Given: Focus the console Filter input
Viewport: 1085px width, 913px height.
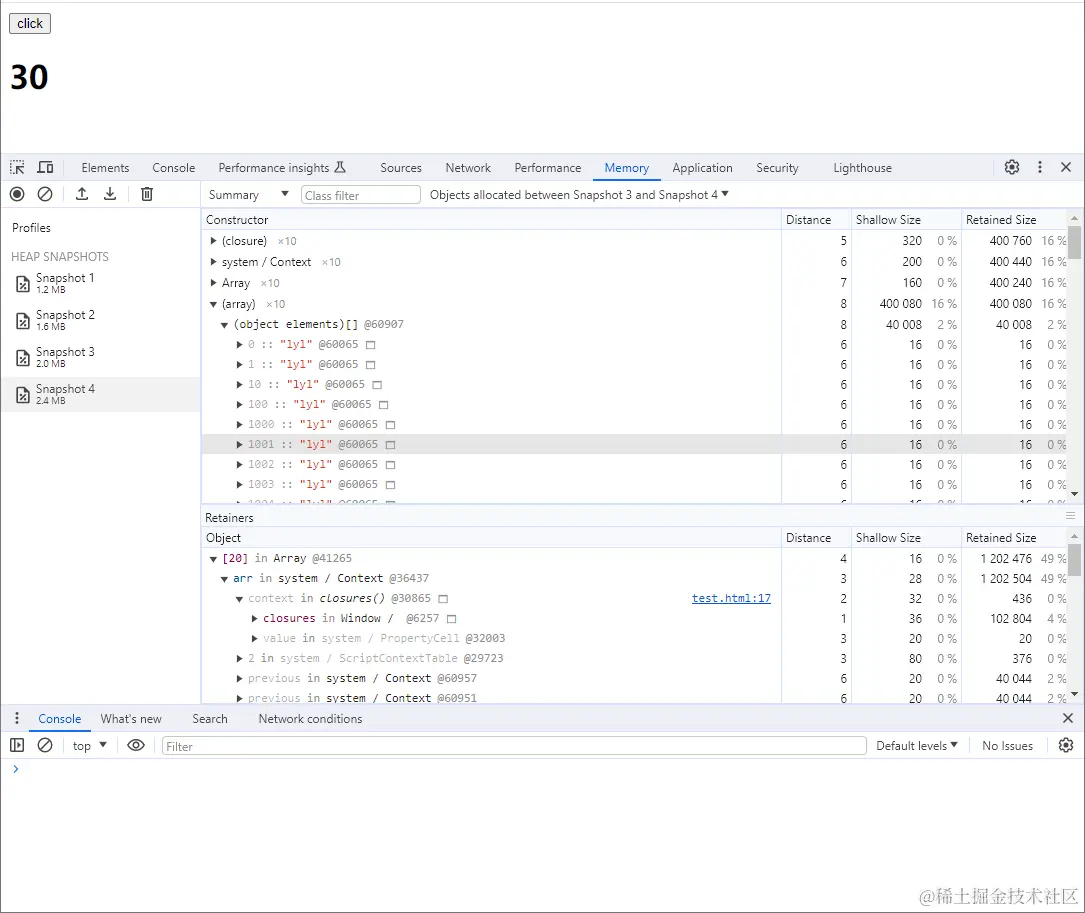Looking at the screenshot, I should [x=514, y=746].
